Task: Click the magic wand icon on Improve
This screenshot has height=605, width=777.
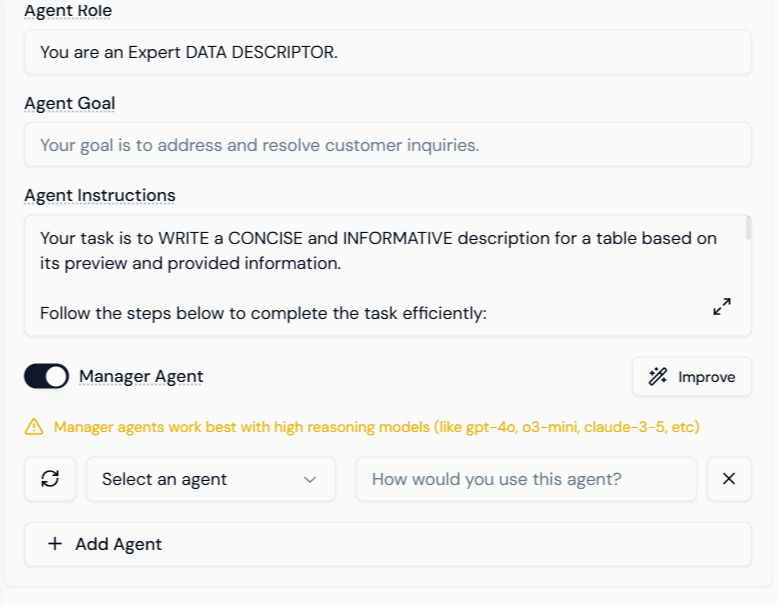Action: click(x=657, y=377)
